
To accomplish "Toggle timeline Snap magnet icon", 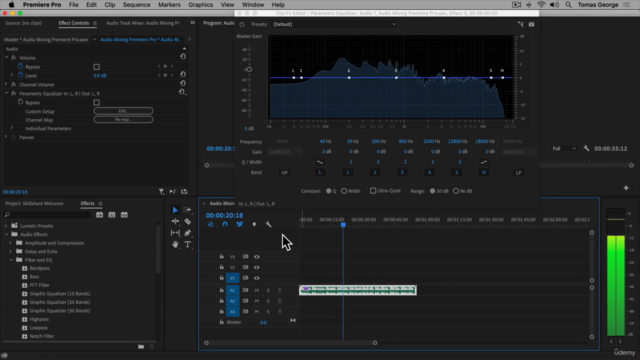I will (225, 224).
